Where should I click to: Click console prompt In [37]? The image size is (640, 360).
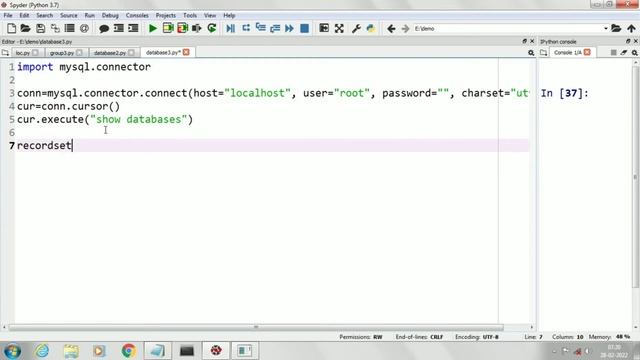tap(564, 93)
